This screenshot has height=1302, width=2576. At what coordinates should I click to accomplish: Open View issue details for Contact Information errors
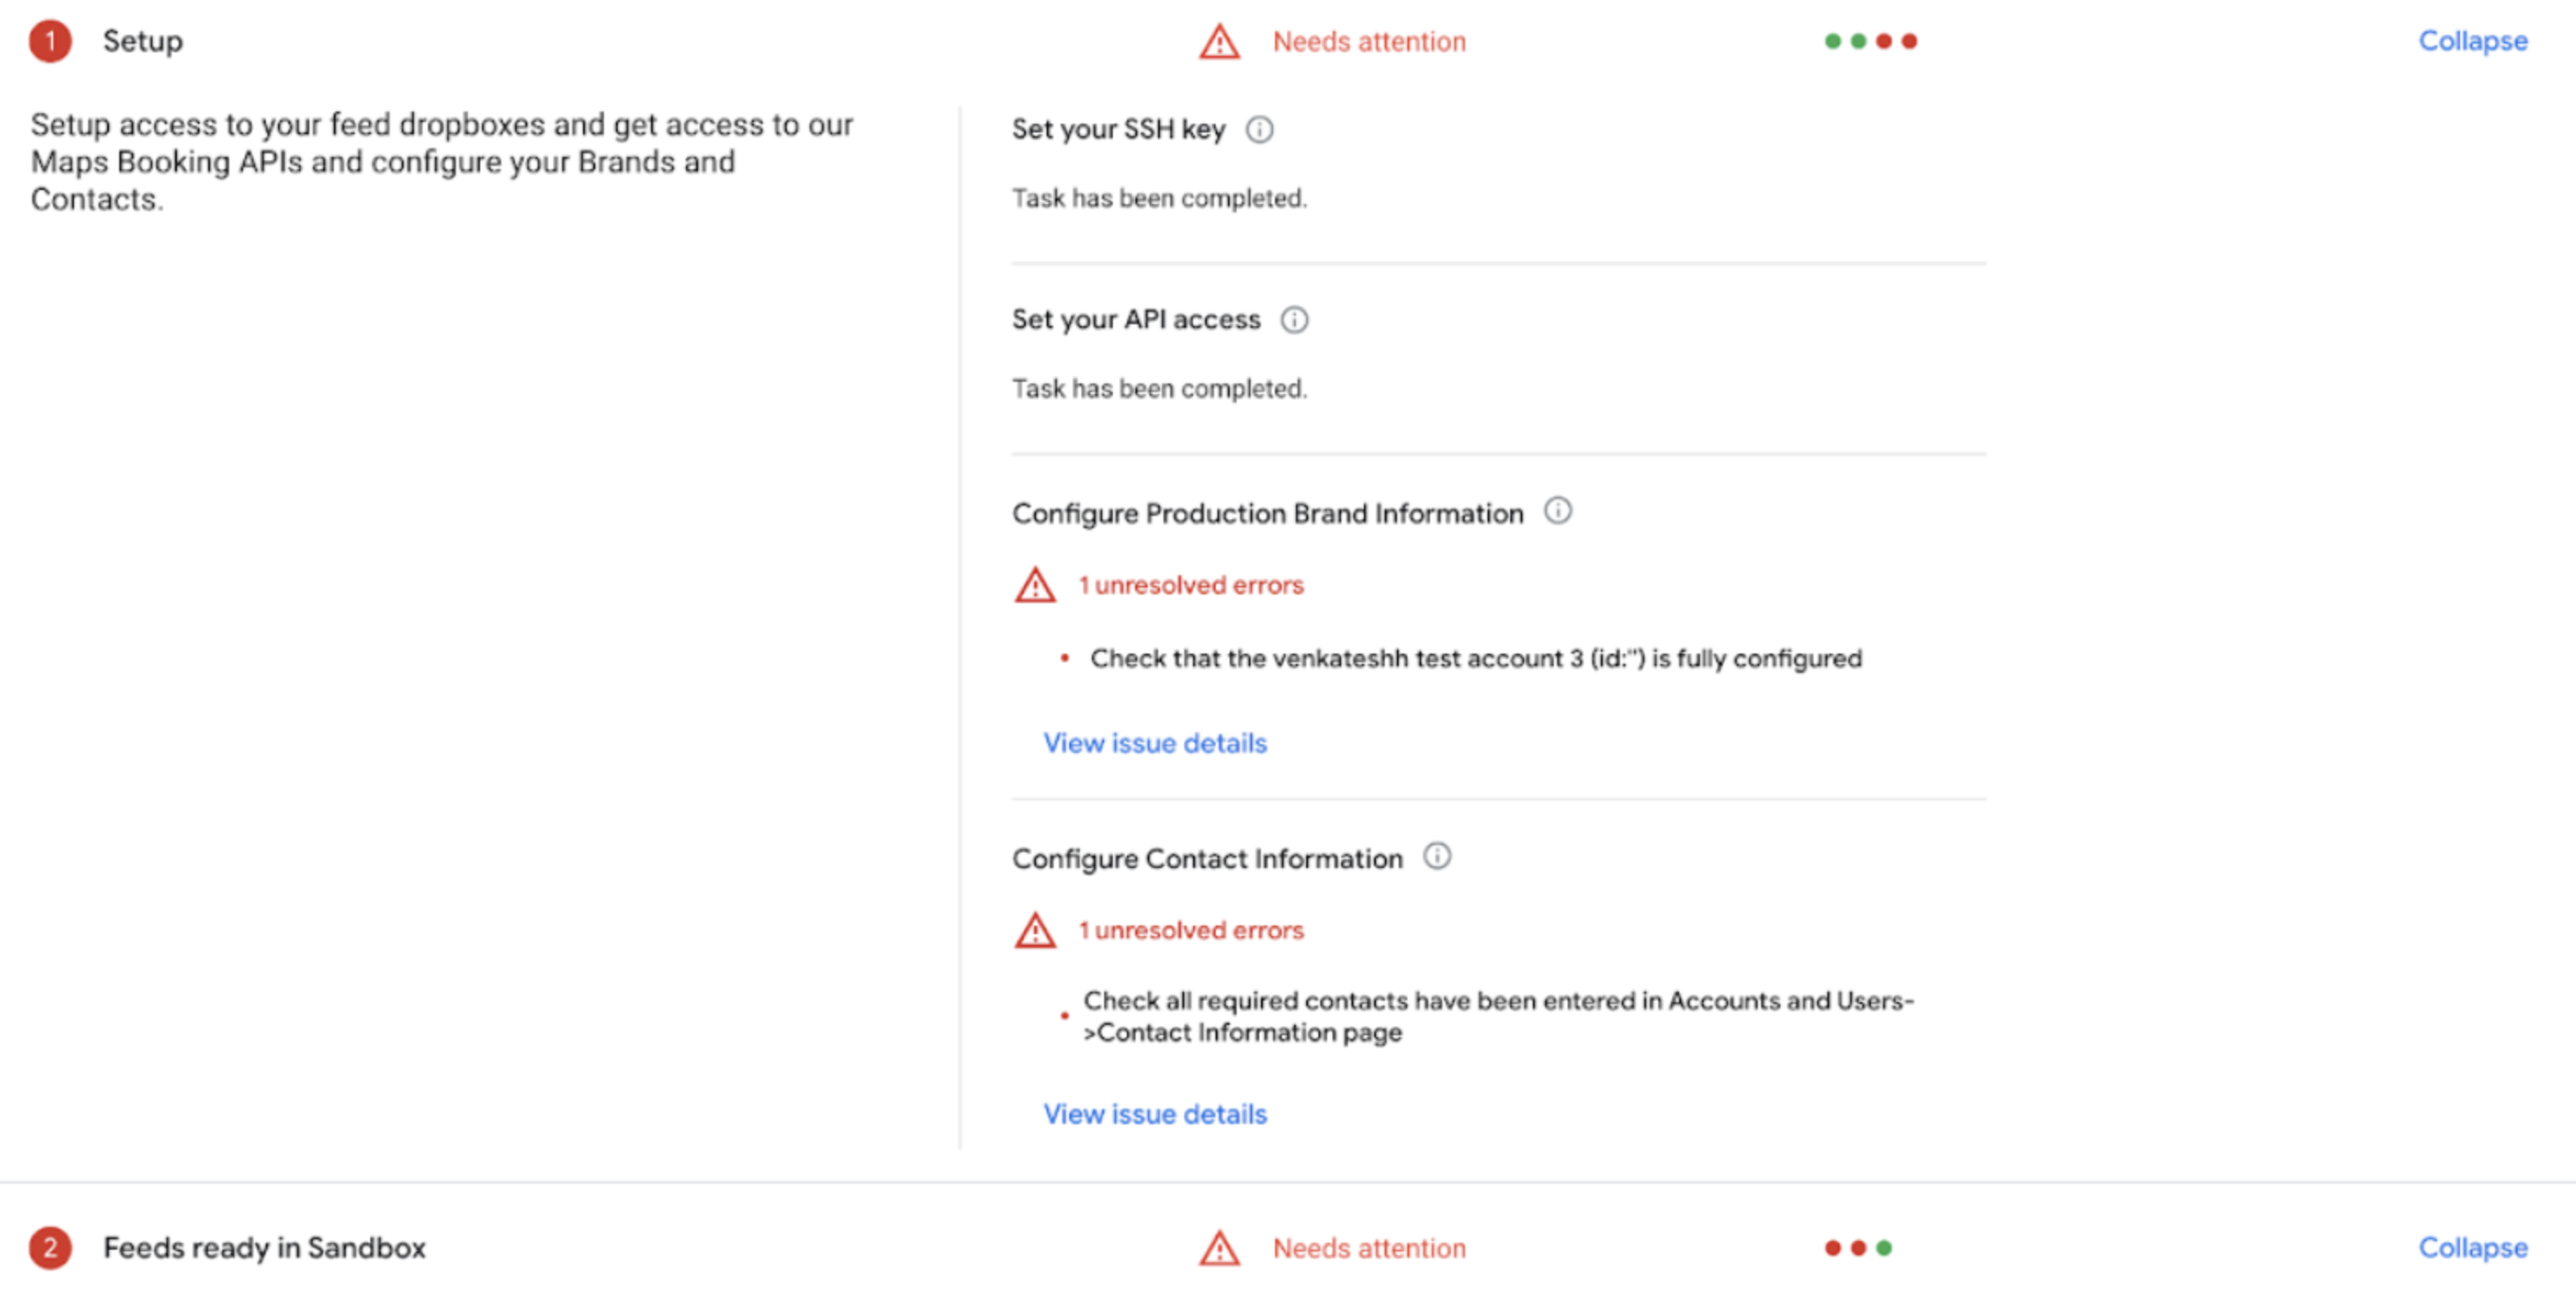click(x=1154, y=1114)
